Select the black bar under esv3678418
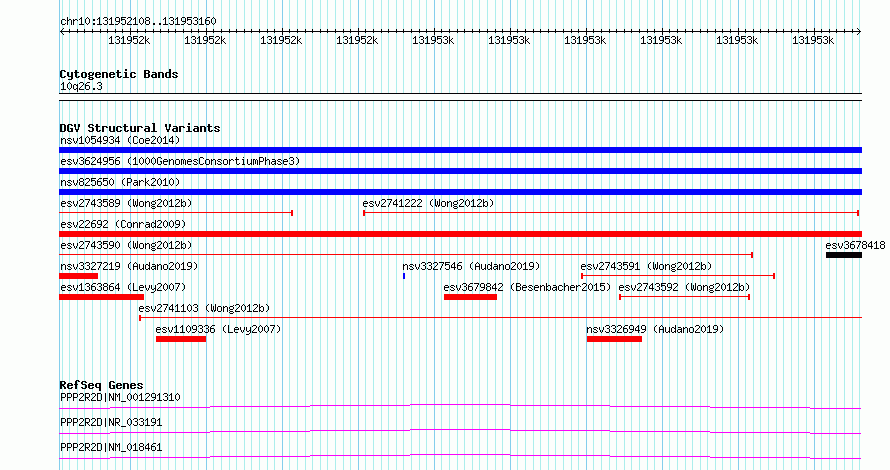Viewport: 890px width, 470px height. coord(843,255)
